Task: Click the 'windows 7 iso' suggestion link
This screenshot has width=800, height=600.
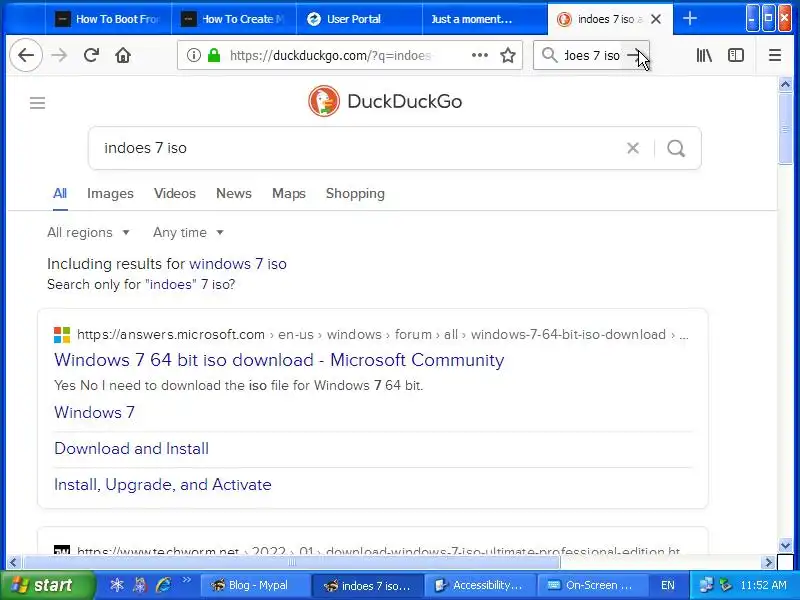Action: click(238, 264)
